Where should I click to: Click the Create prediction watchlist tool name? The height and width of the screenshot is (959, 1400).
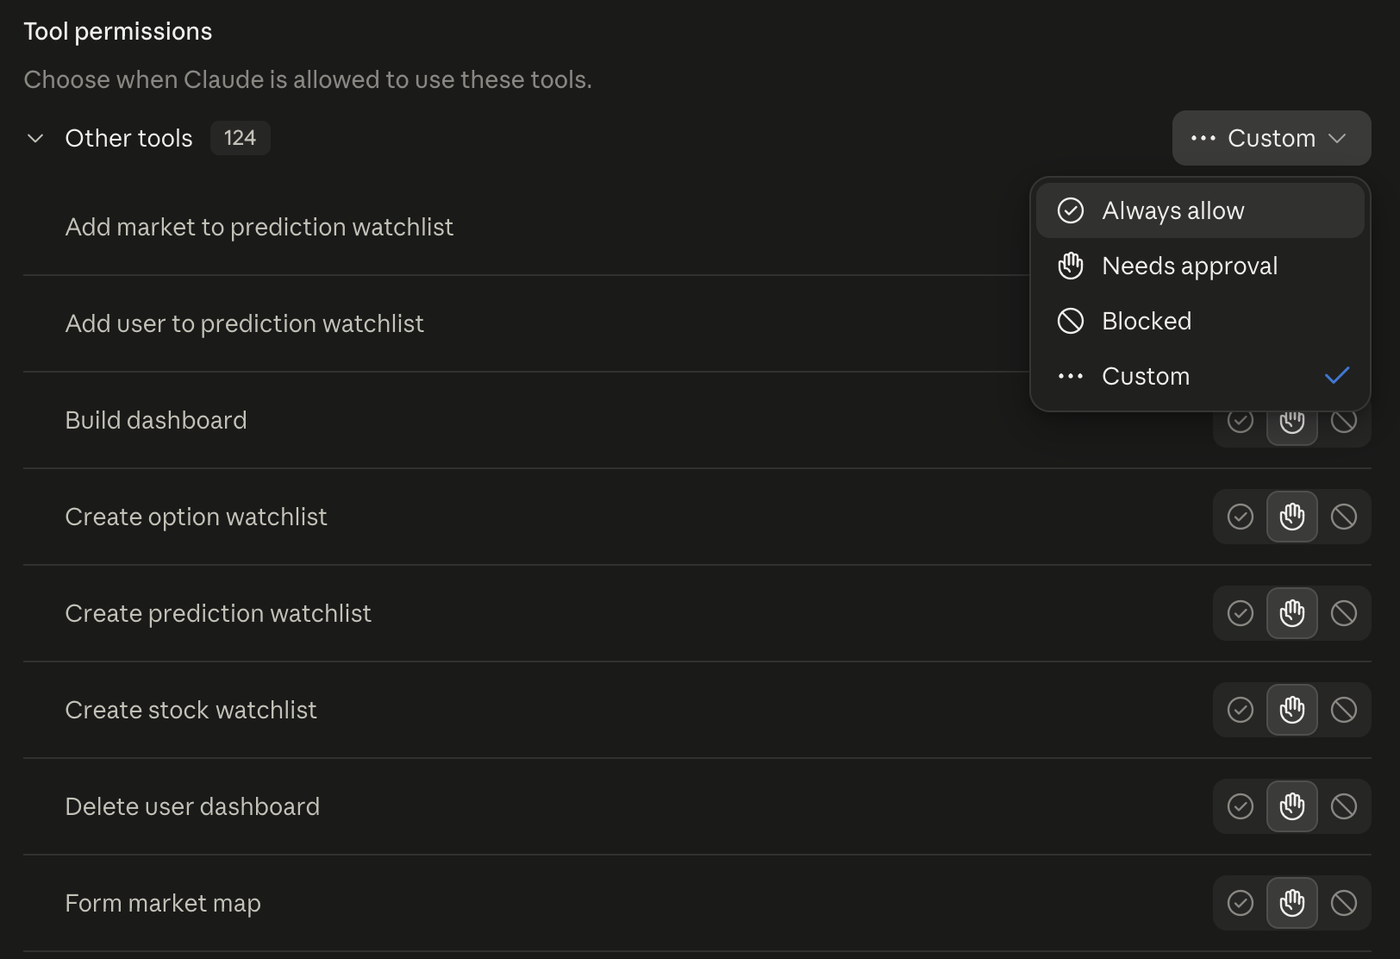point(218,613)
